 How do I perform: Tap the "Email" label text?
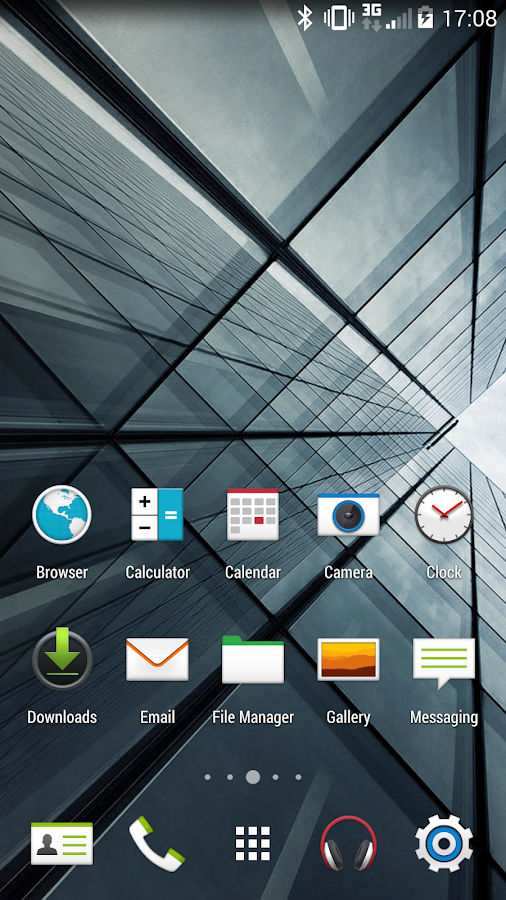pos(157,717)
